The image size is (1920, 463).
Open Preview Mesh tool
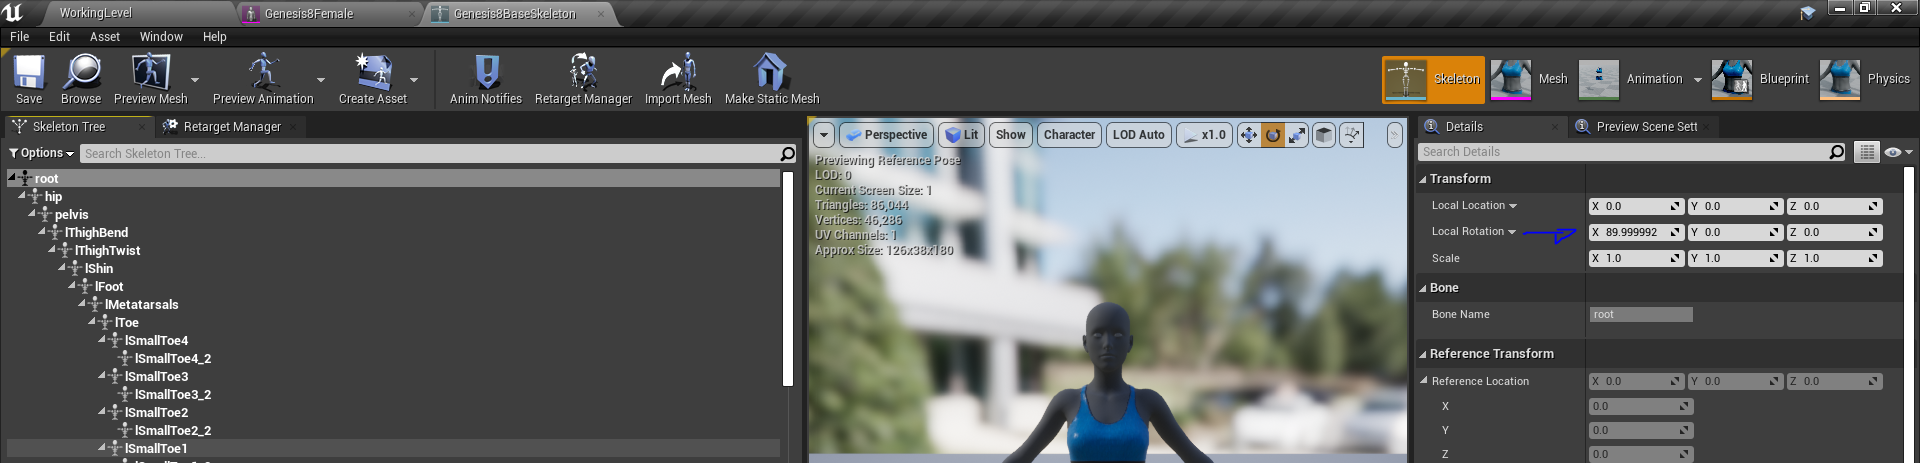pyautogui.click(x=151, y=79)
